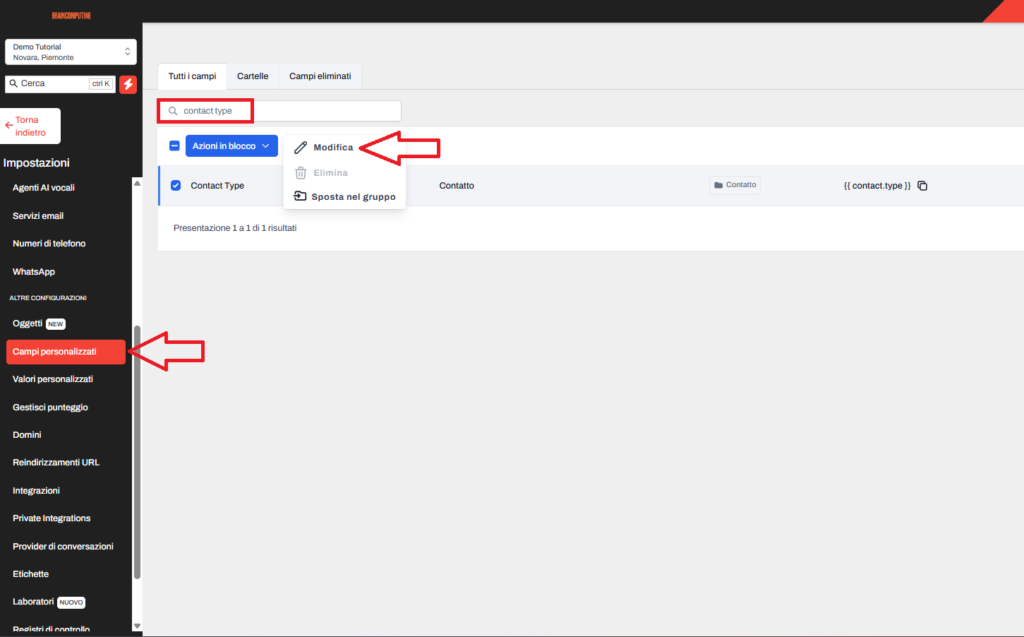Click the Contatto folder badge
This screenshot has width=1024, height=637.
tap(735, 185)
